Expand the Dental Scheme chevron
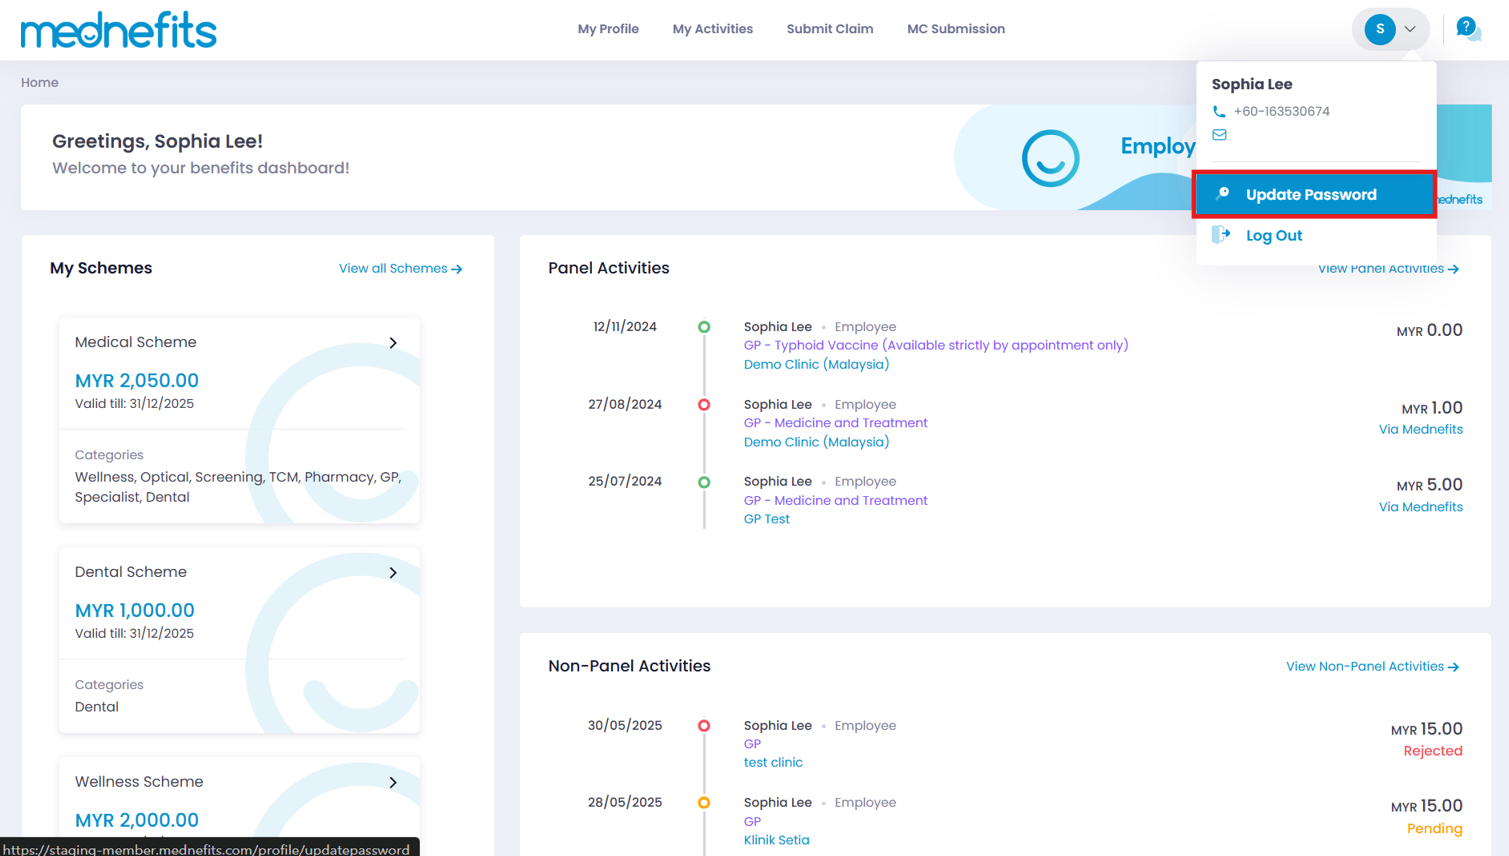The height and width of the screenshot is (856, 1509). 393,573
